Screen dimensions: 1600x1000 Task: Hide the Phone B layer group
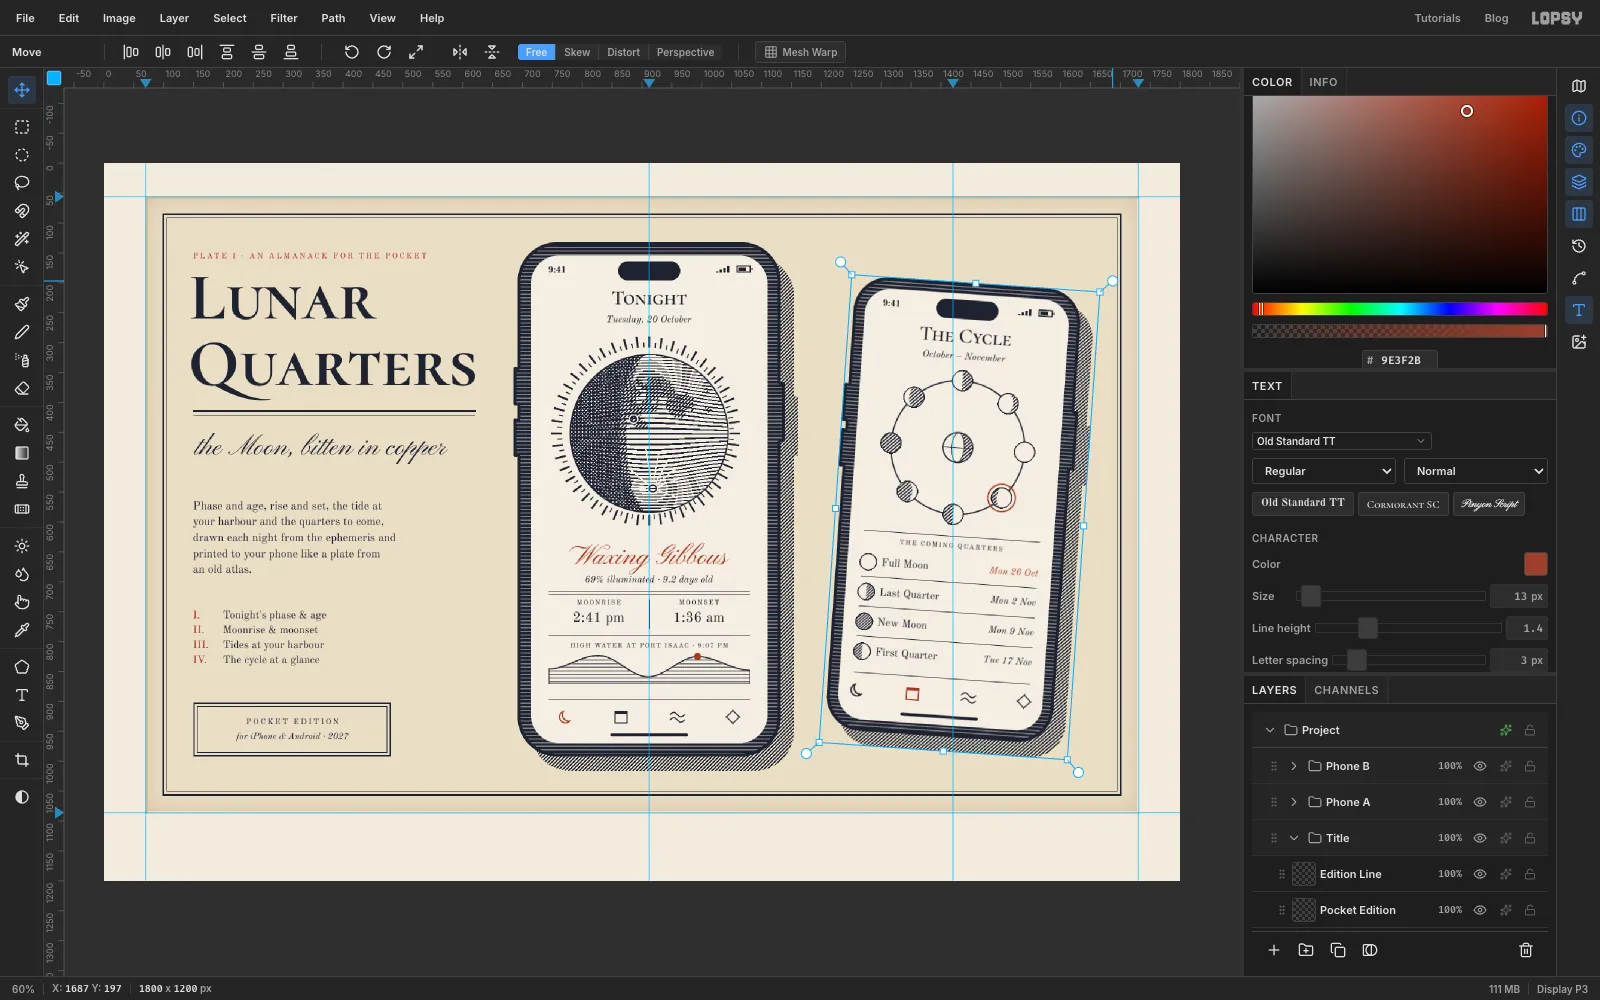point(1480,766)
